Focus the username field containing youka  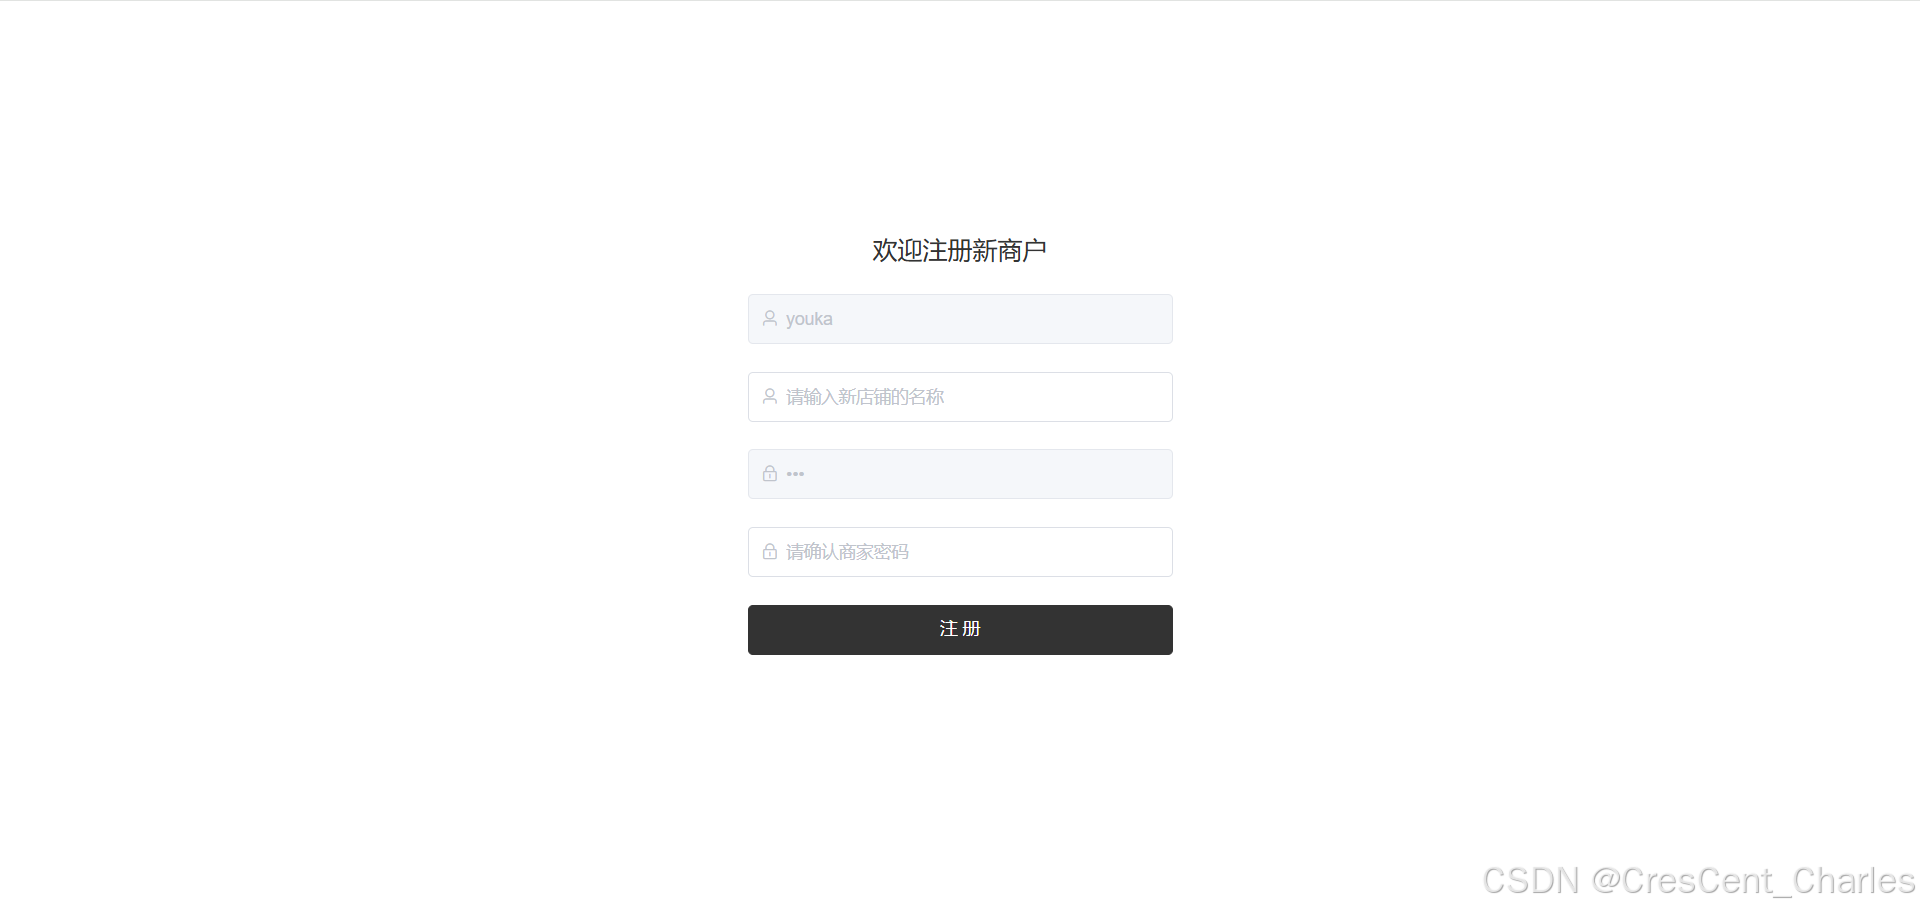pyautogui.click(x=960, y=319)
